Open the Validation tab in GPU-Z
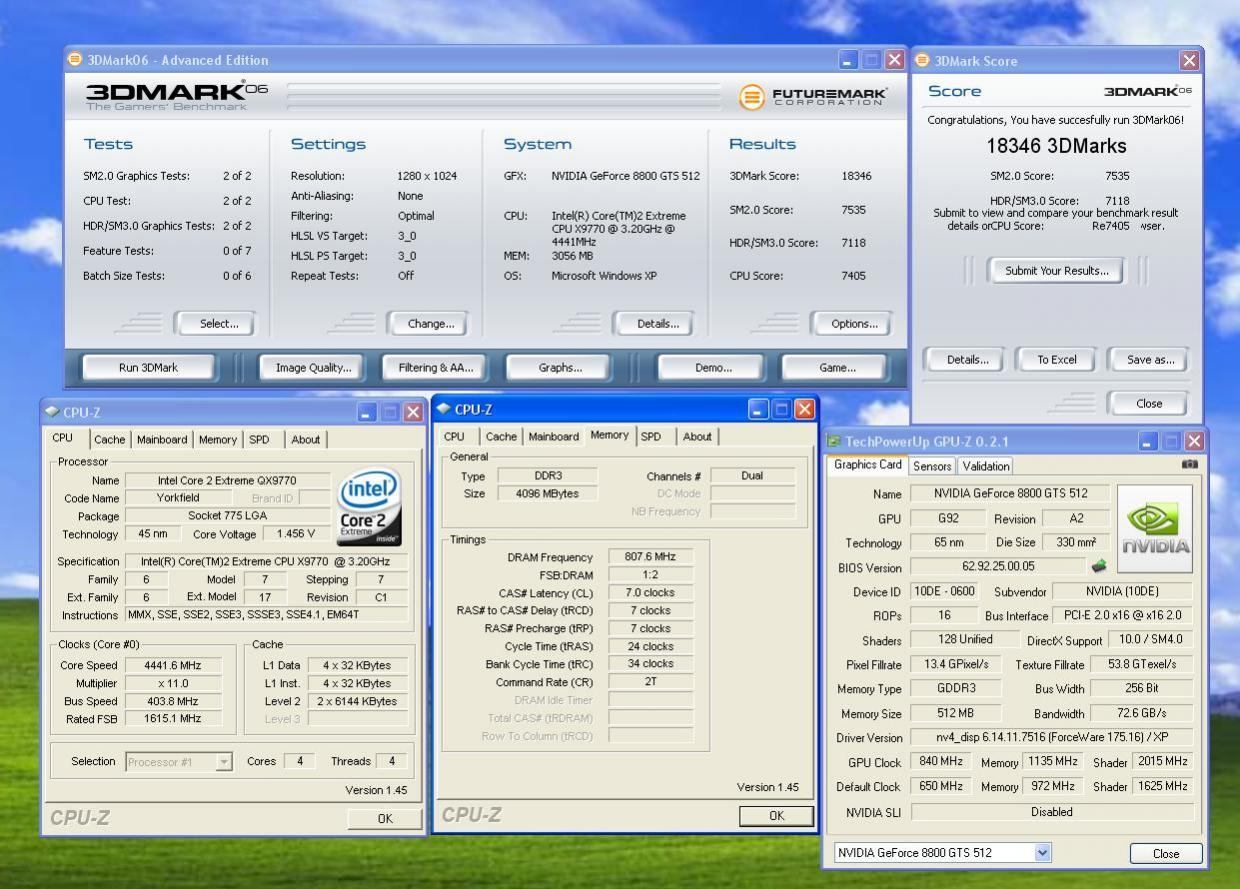The image size is (1240, 889). coord(985,466)
